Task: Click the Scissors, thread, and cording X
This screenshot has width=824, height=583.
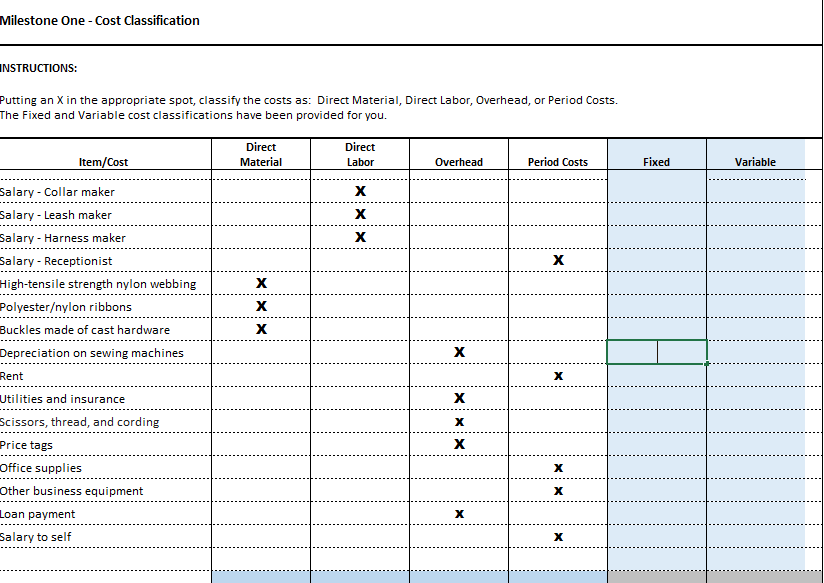Action: (459, 421)
